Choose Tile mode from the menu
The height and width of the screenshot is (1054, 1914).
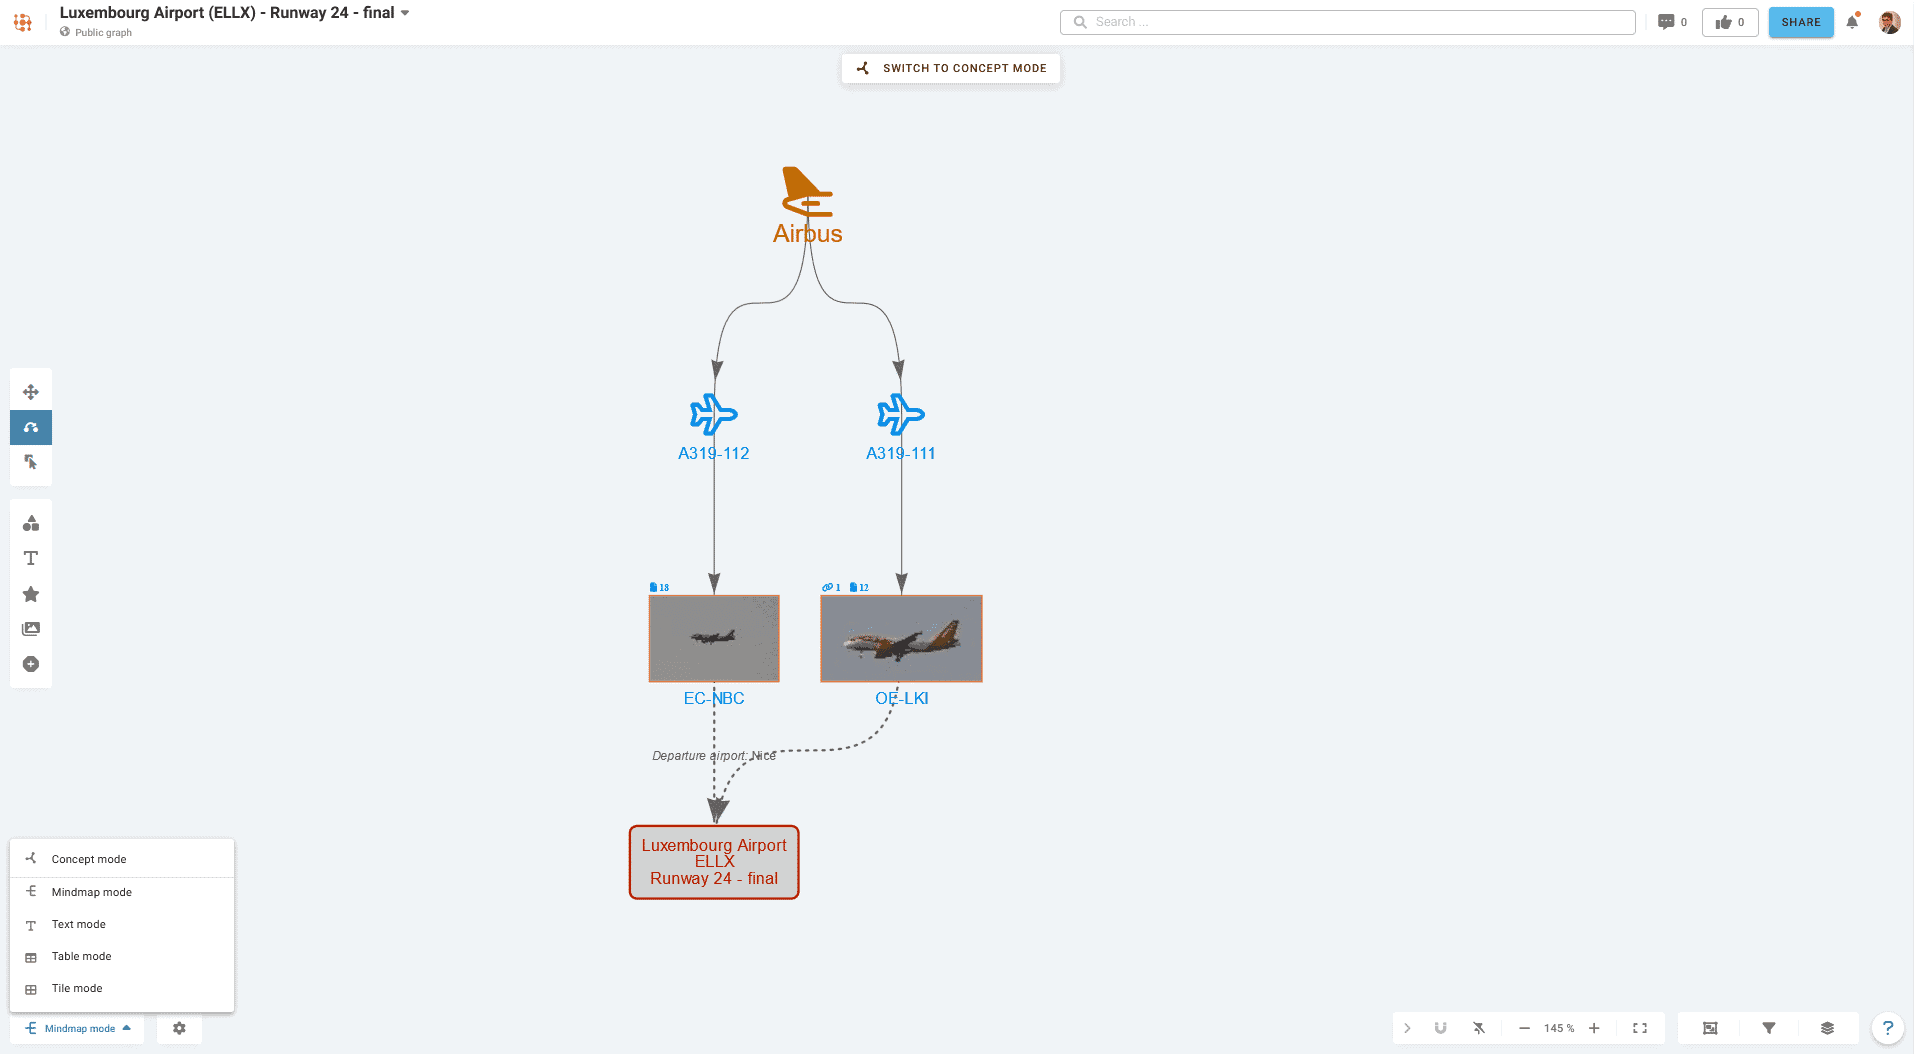click(122, 988)
